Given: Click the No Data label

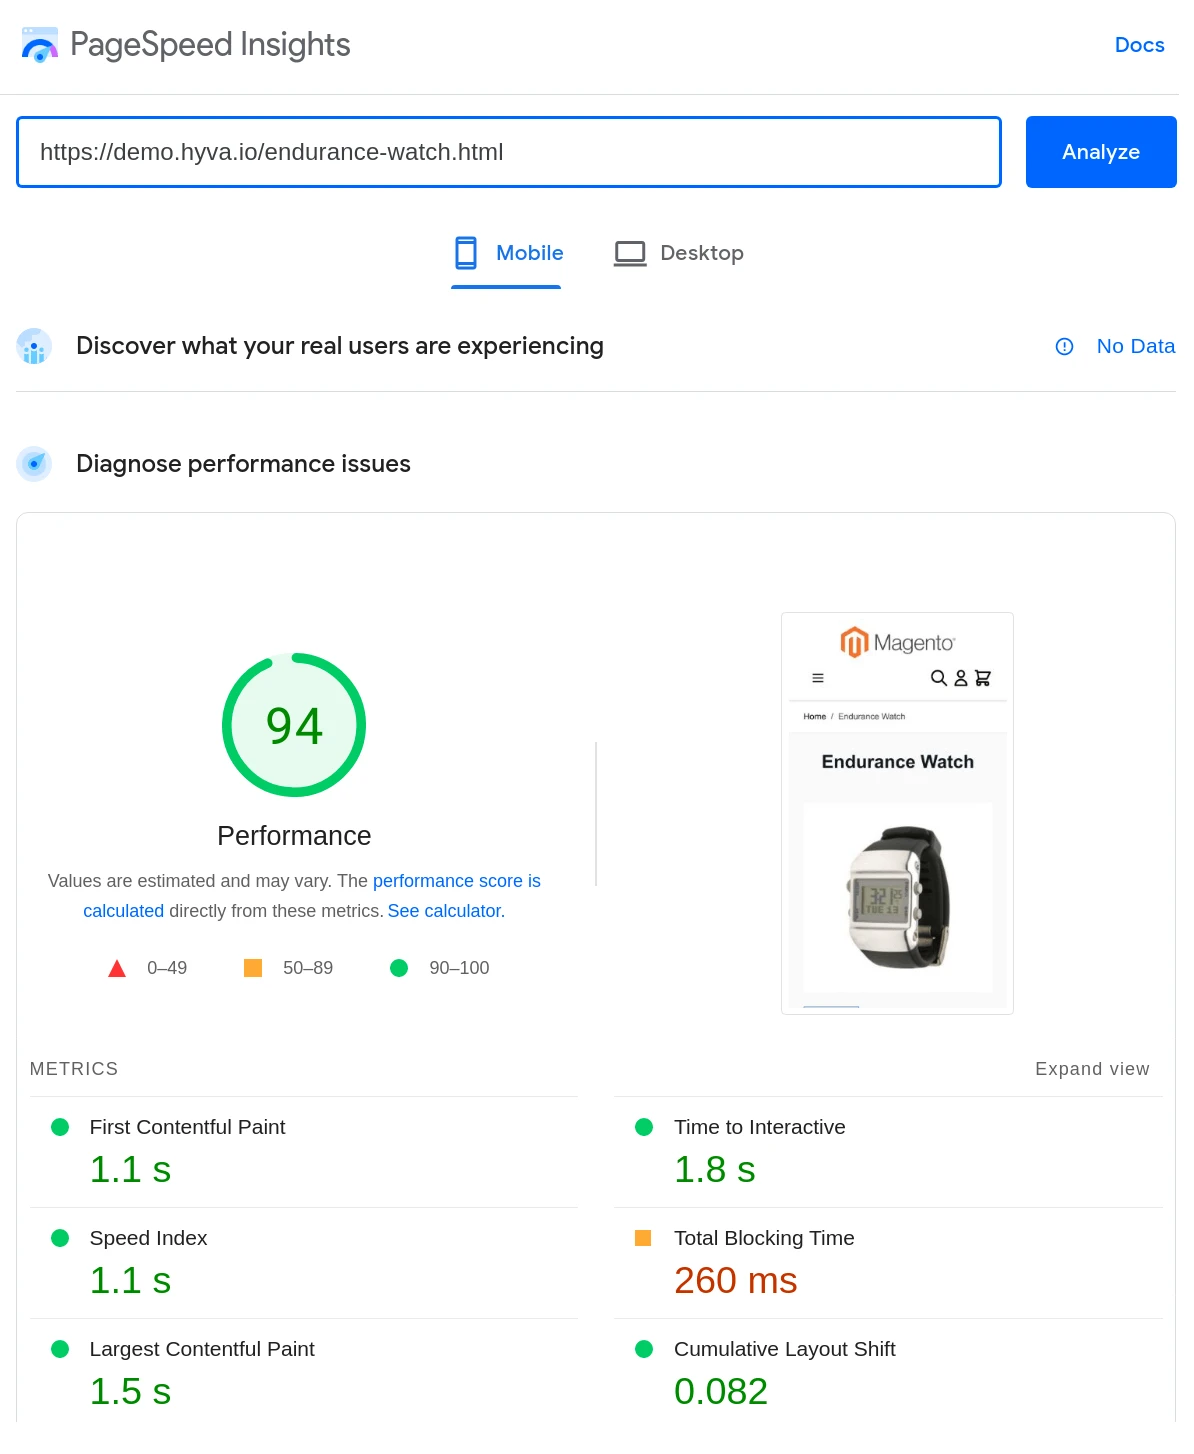Looking at the screenshot, I should (x=1135, y=347).
